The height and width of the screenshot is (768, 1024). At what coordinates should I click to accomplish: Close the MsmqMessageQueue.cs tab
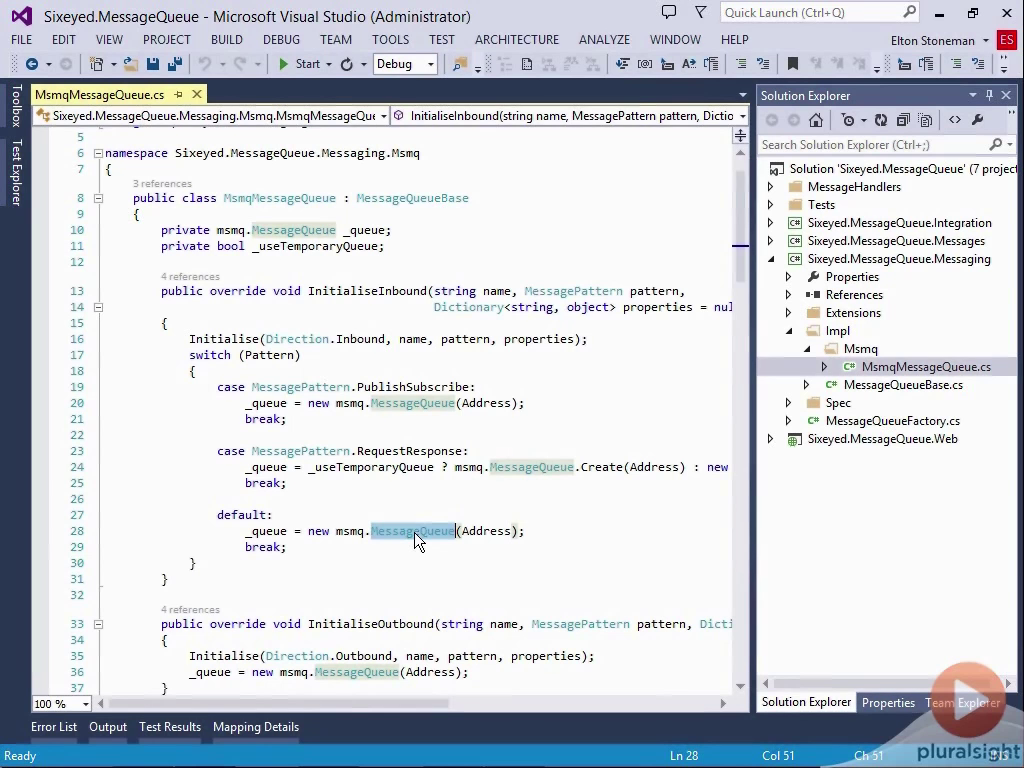pyautogui.click(x=197, y=95)
